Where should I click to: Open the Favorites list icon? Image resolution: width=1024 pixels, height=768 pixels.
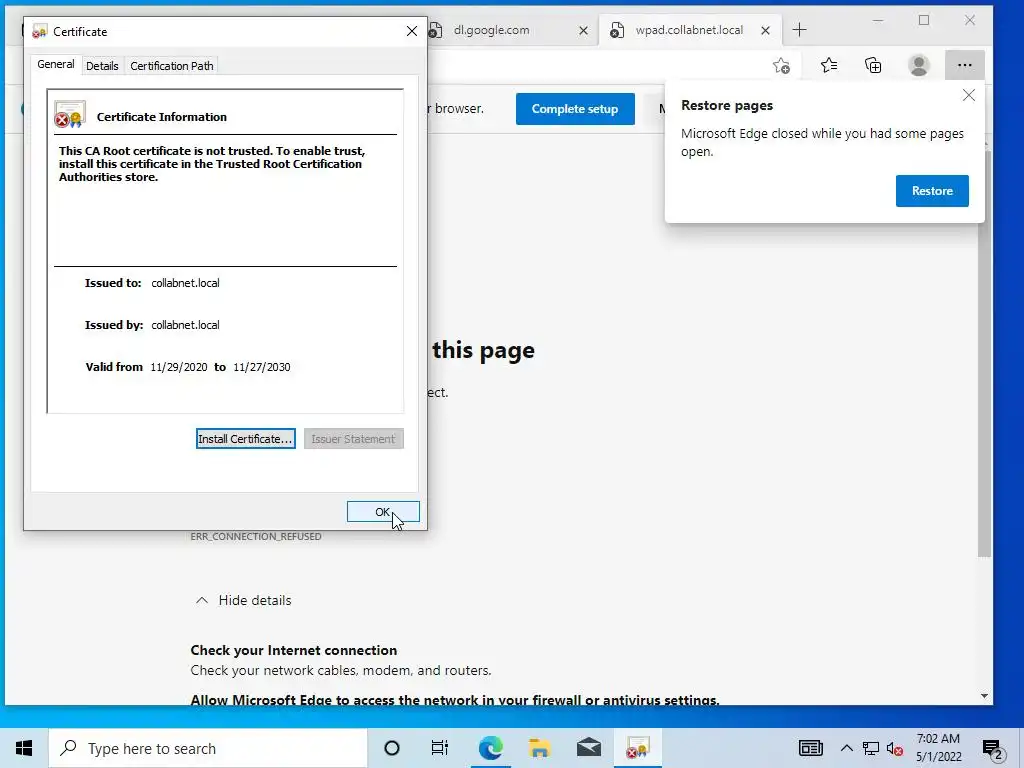pyautogui.click(x=829, y=65)
